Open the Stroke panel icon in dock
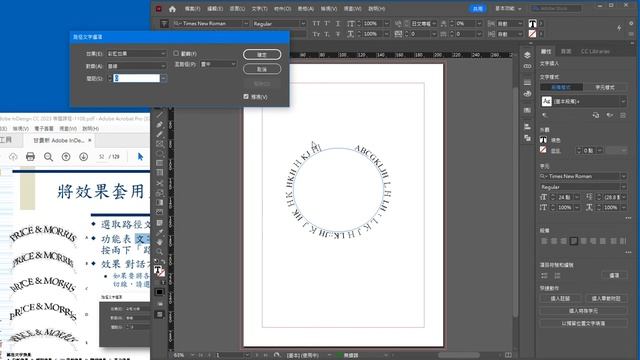The width and height of the screenshot is (640, 360). [527, 82]
